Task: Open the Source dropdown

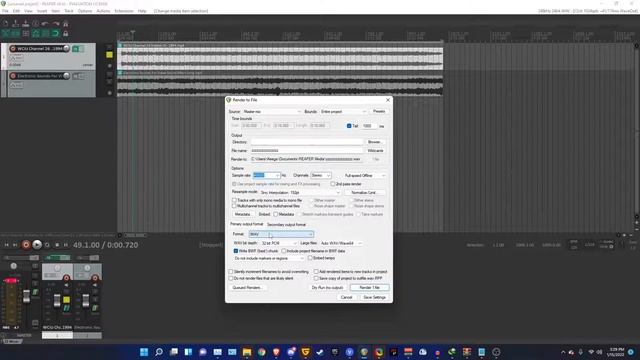Action: pos(272,111)
